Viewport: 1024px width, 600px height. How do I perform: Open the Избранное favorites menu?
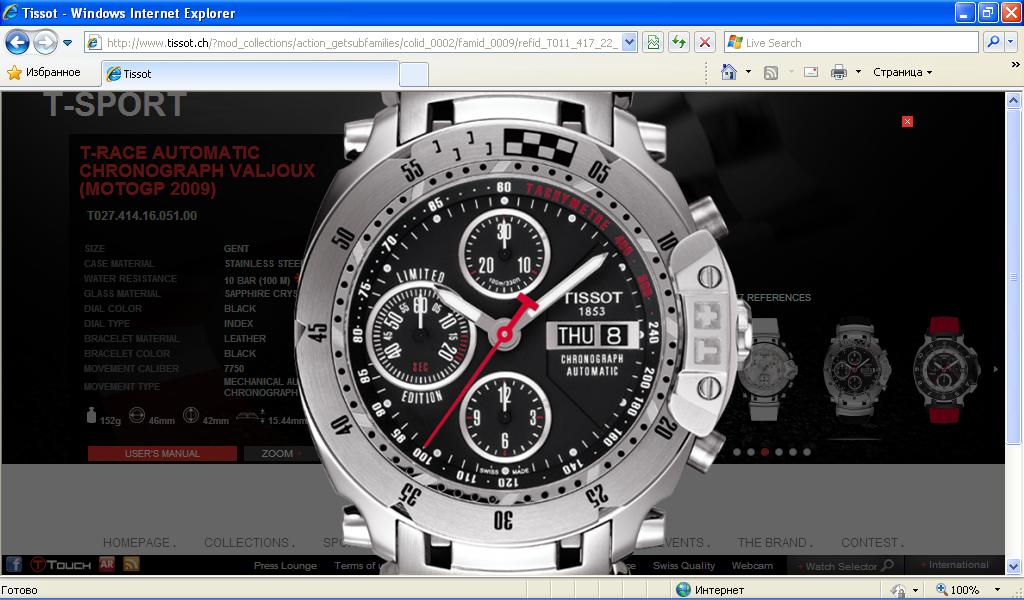click(44, 73)
